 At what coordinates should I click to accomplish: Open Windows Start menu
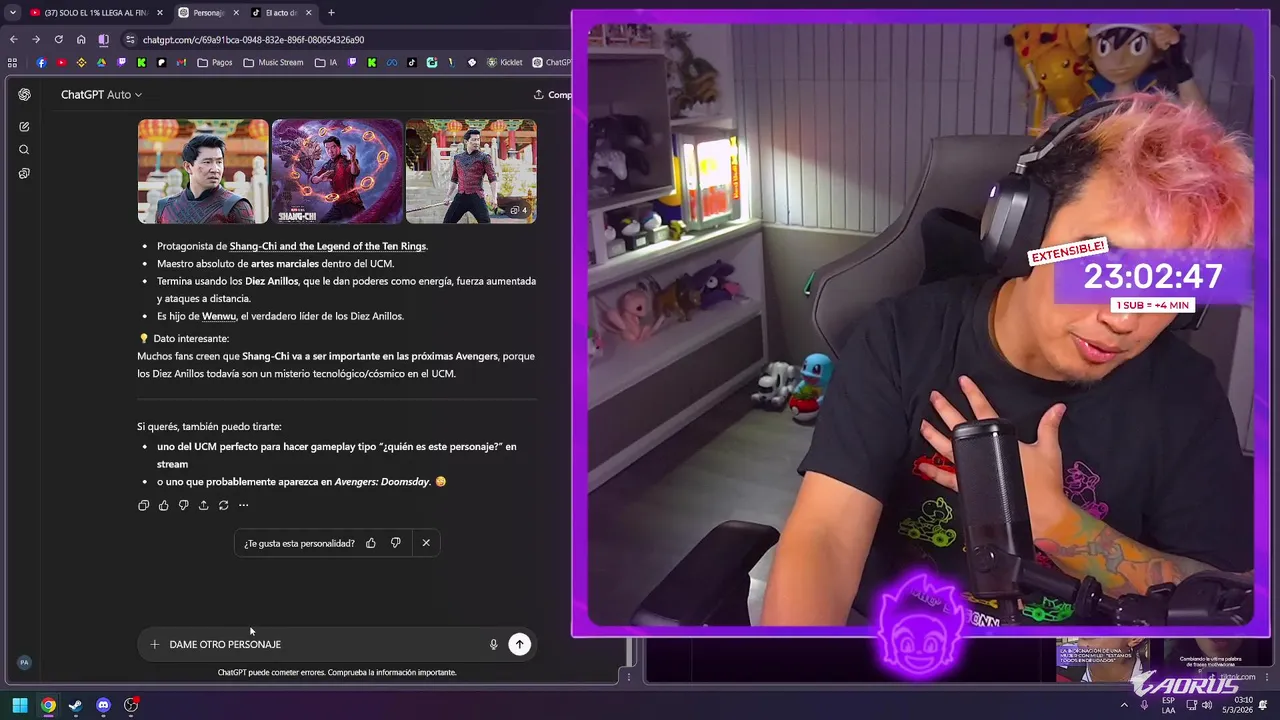[20, 705]
